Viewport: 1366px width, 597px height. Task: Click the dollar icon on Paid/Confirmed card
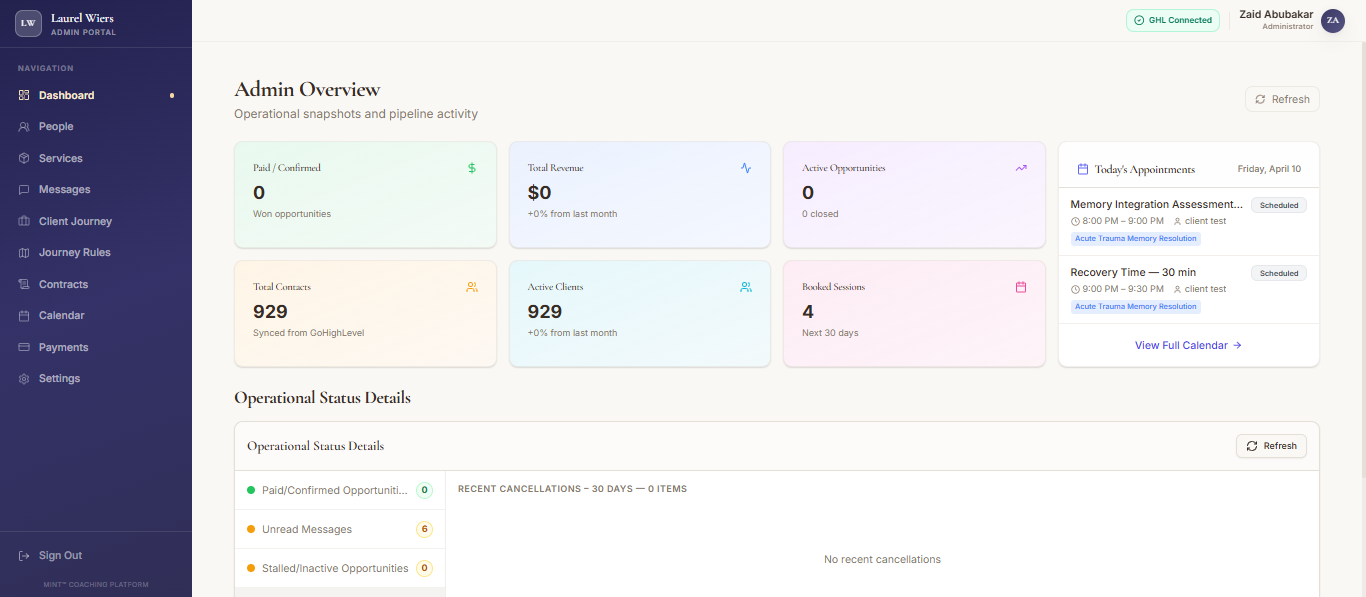[472, 168]
